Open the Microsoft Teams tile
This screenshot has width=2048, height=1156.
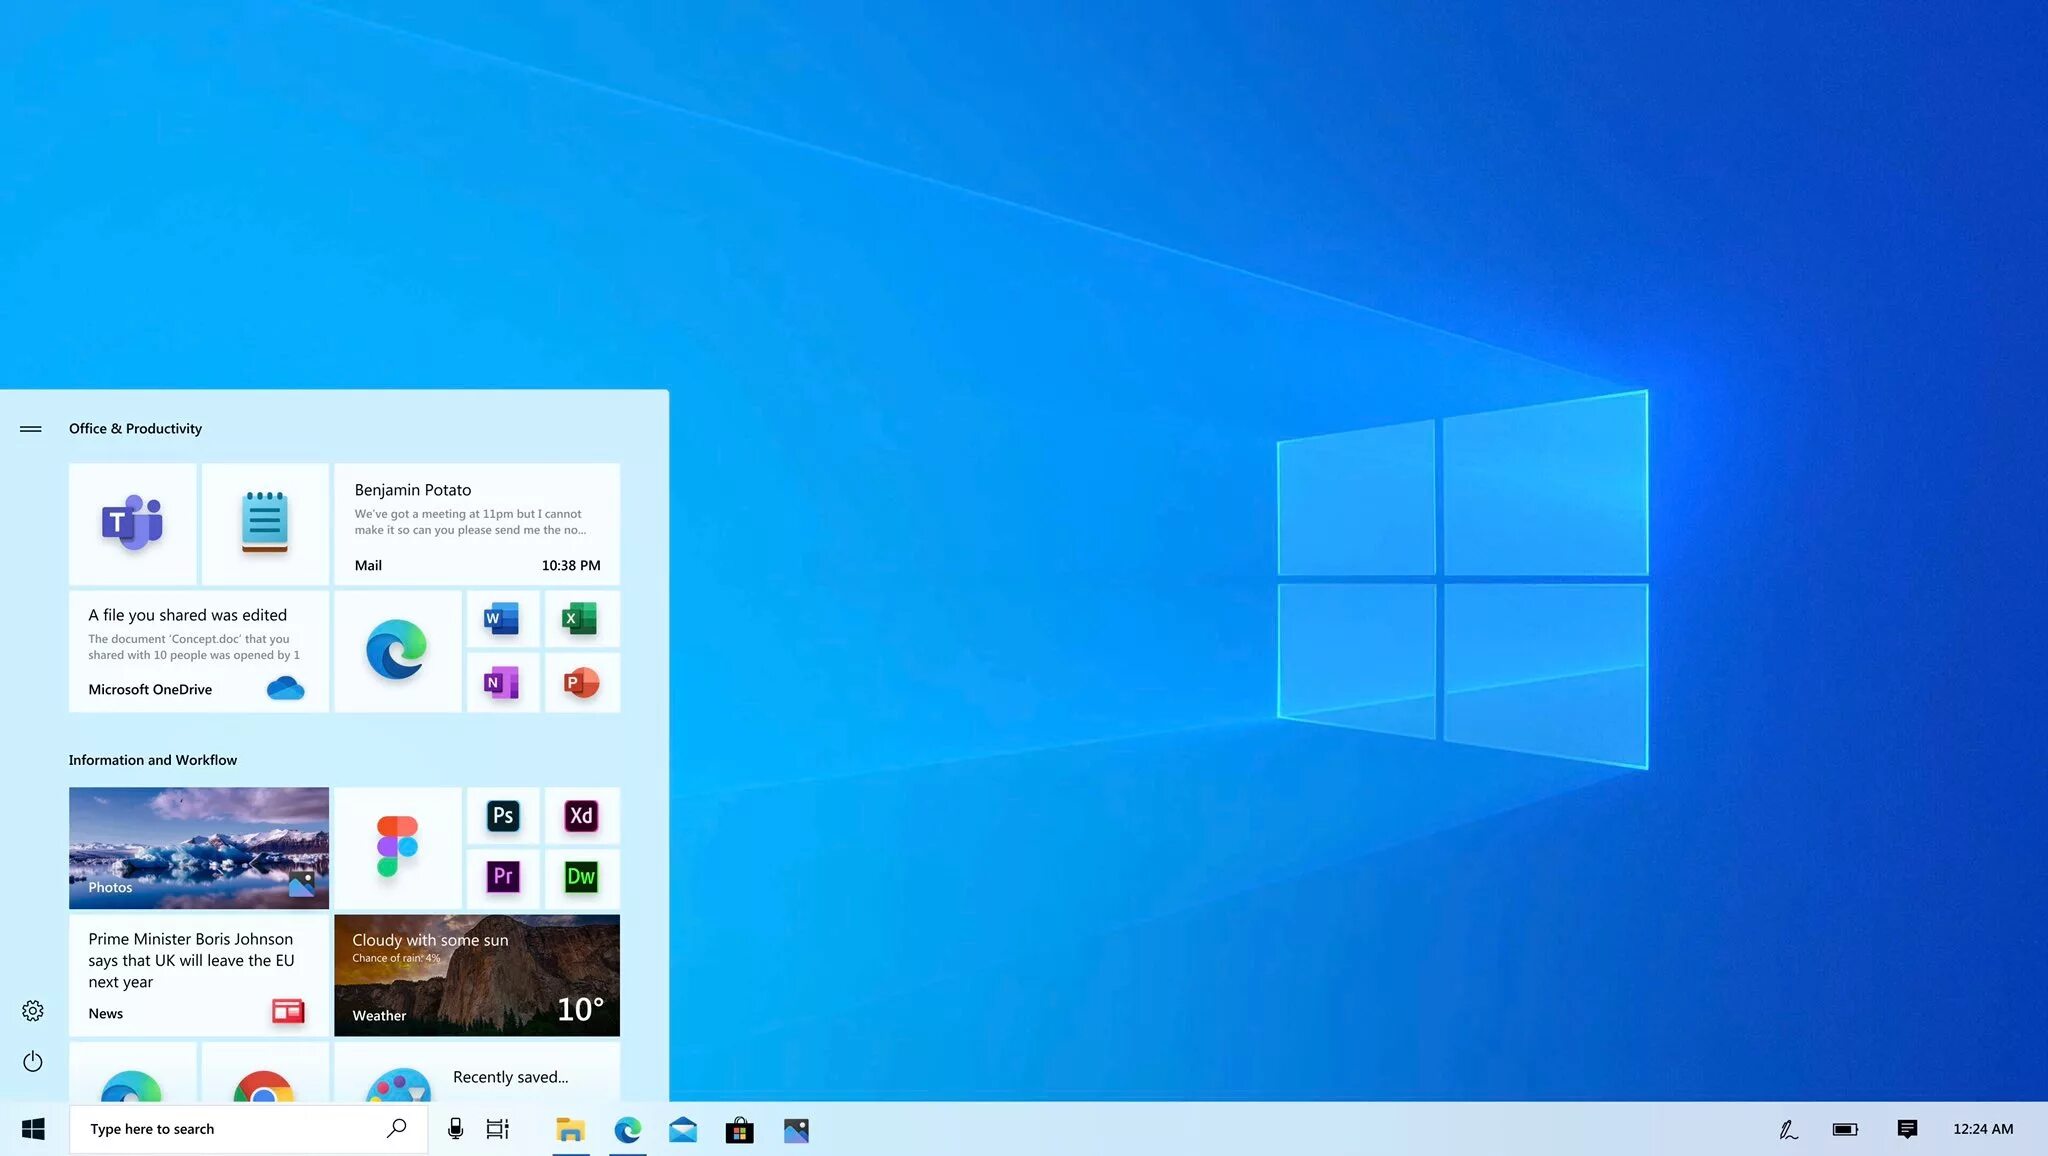click(132, 523)
